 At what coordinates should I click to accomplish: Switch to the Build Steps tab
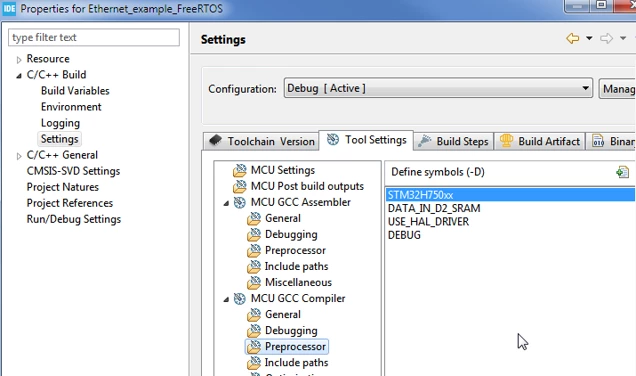click(x=453, y=141)
